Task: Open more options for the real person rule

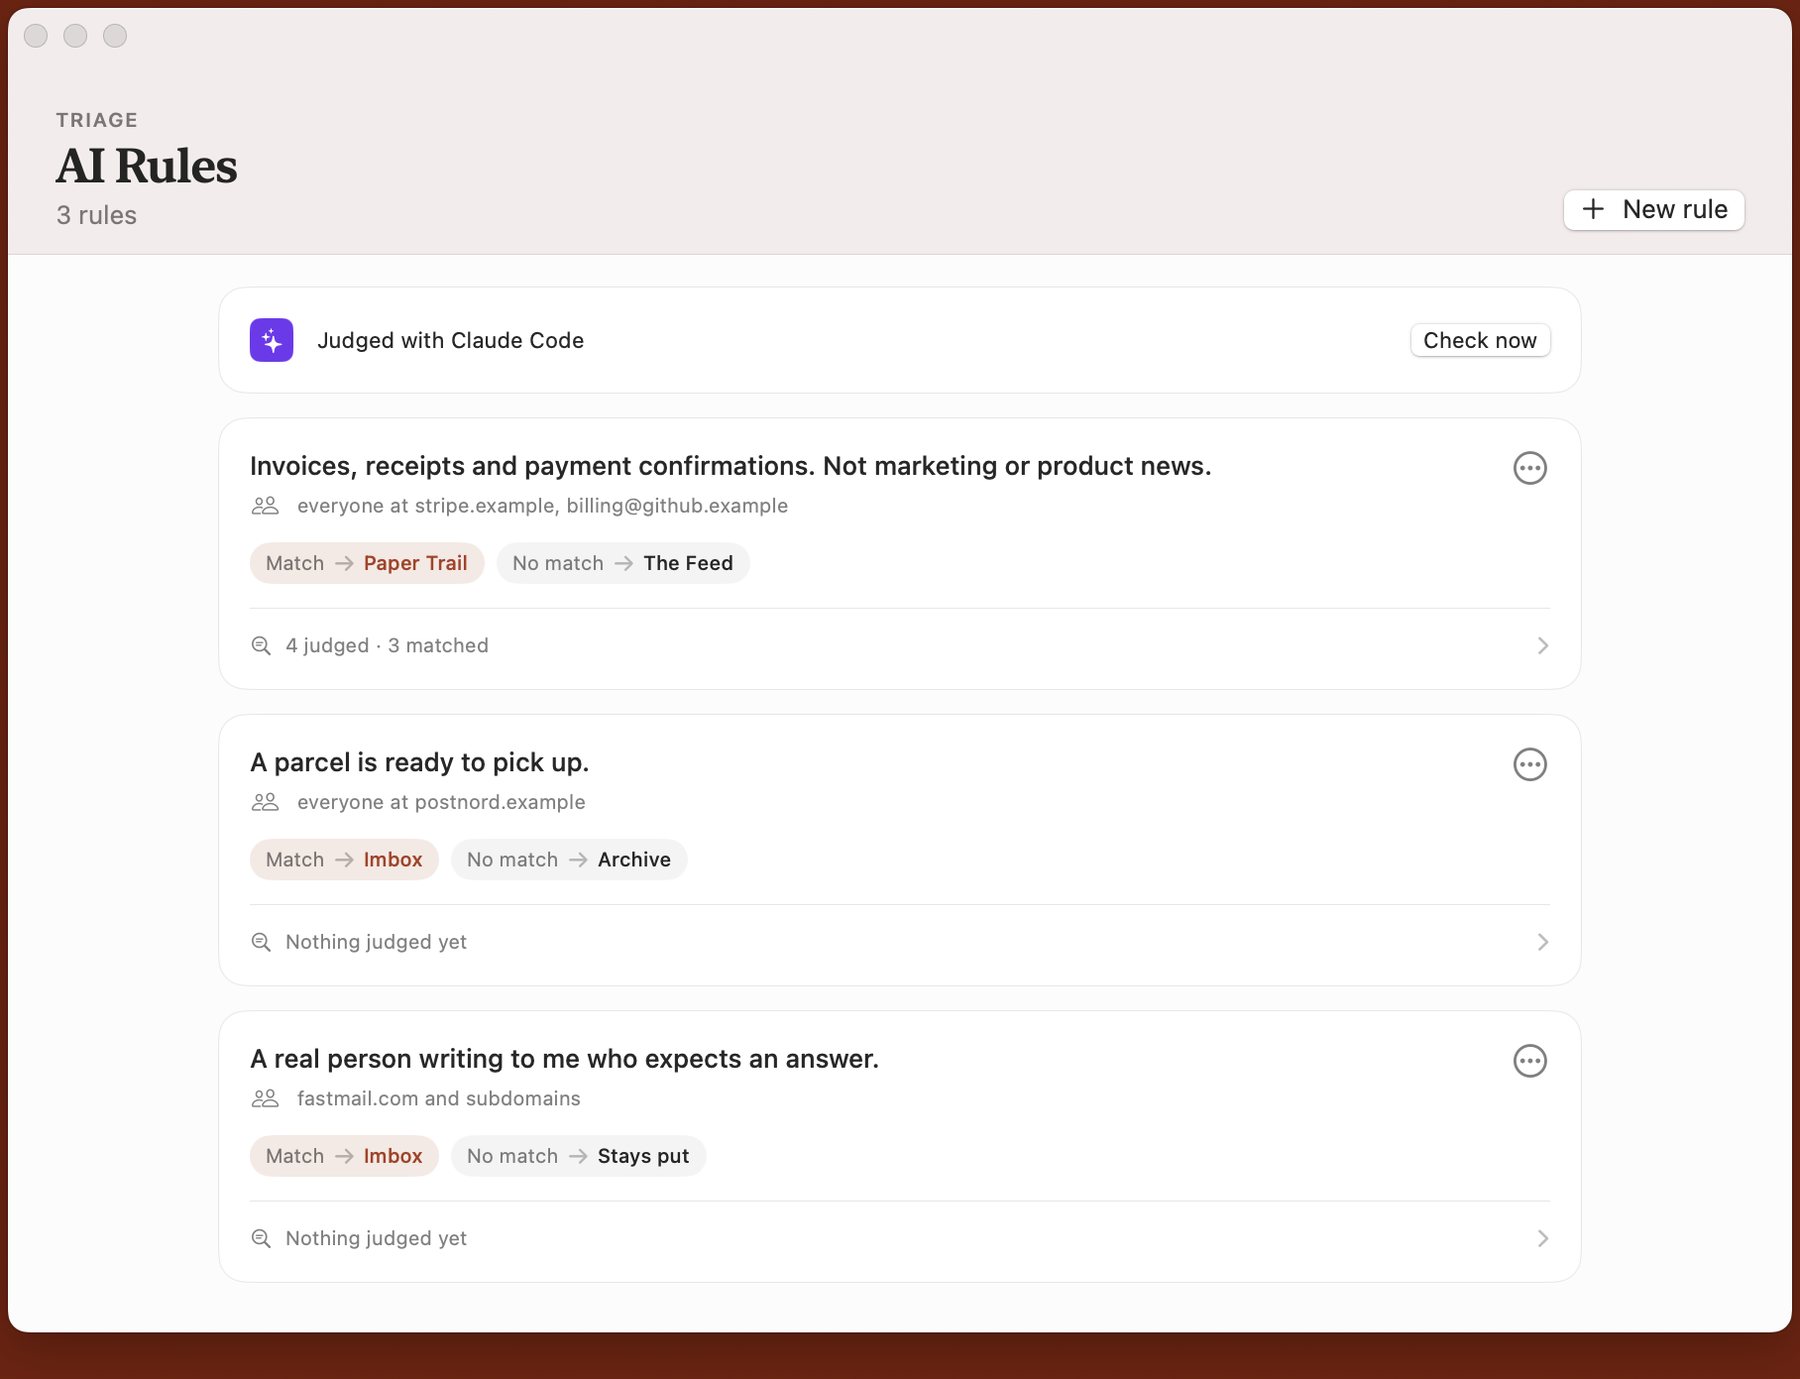Action: coord(1529,1060)
